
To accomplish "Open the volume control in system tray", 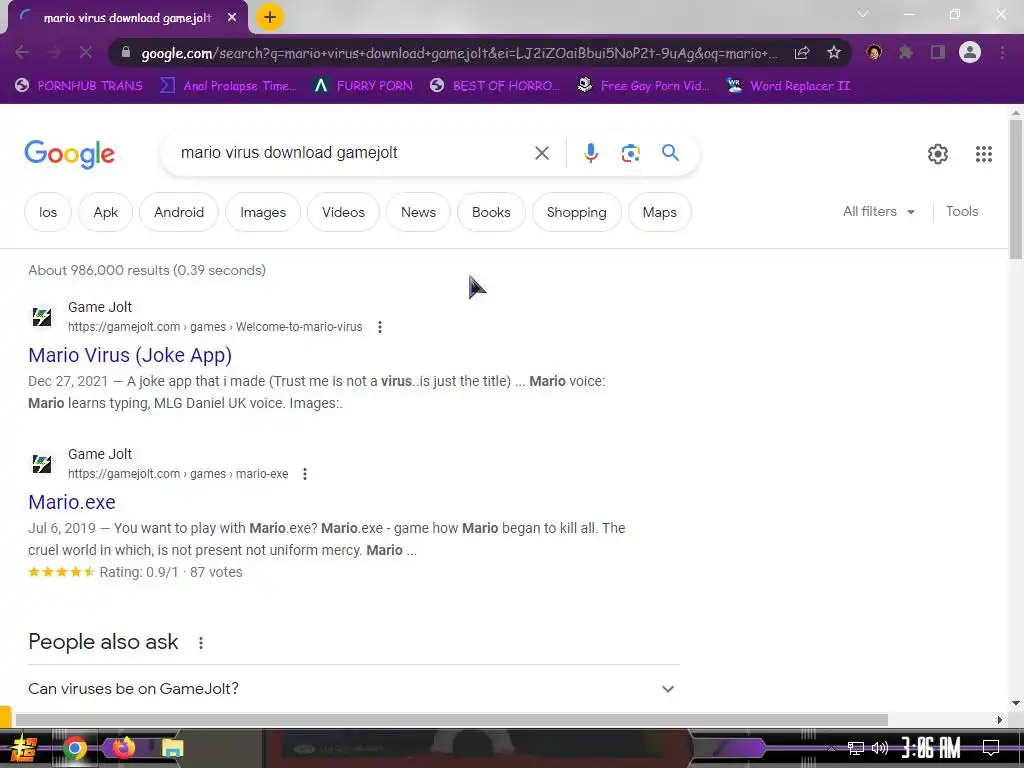I will pos(880,748).
